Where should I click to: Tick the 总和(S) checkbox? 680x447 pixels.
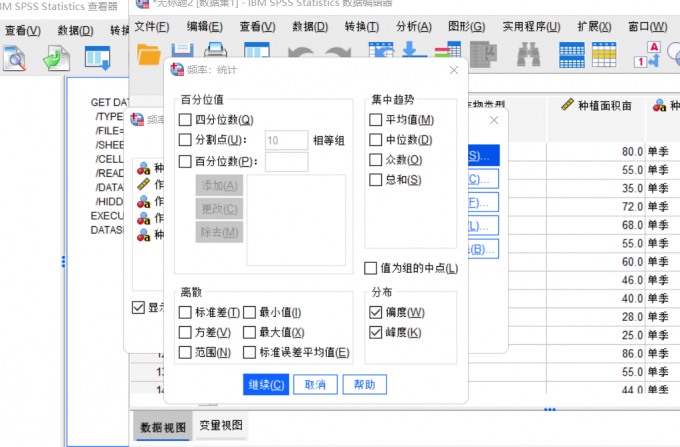(x=376, y=179)
